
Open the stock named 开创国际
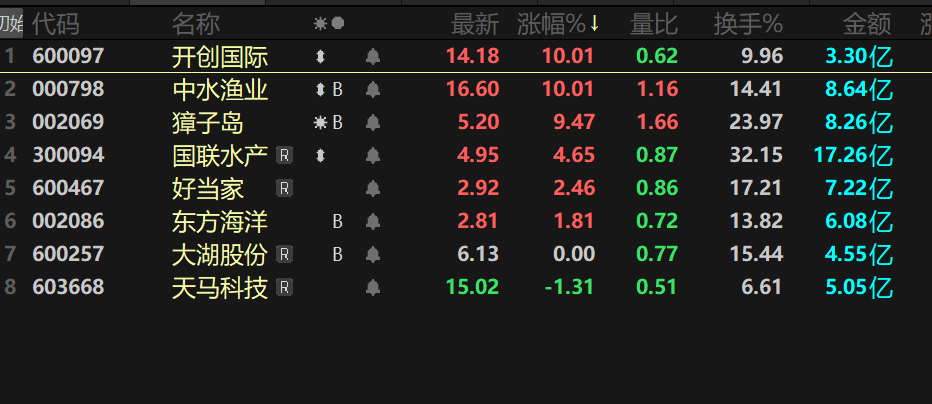point(220,57)
